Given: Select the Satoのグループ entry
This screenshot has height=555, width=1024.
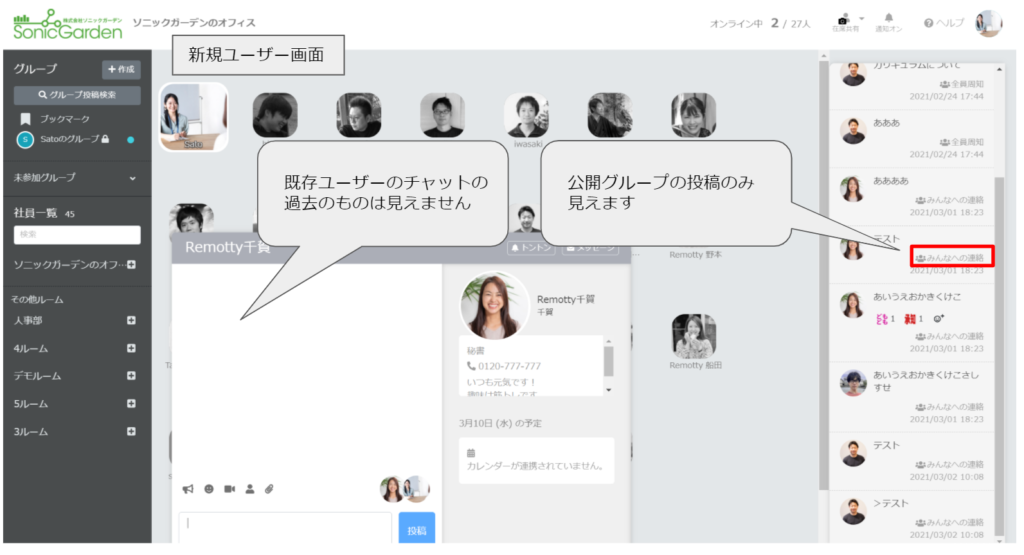Looking at the screenshot, I should 72,139.
